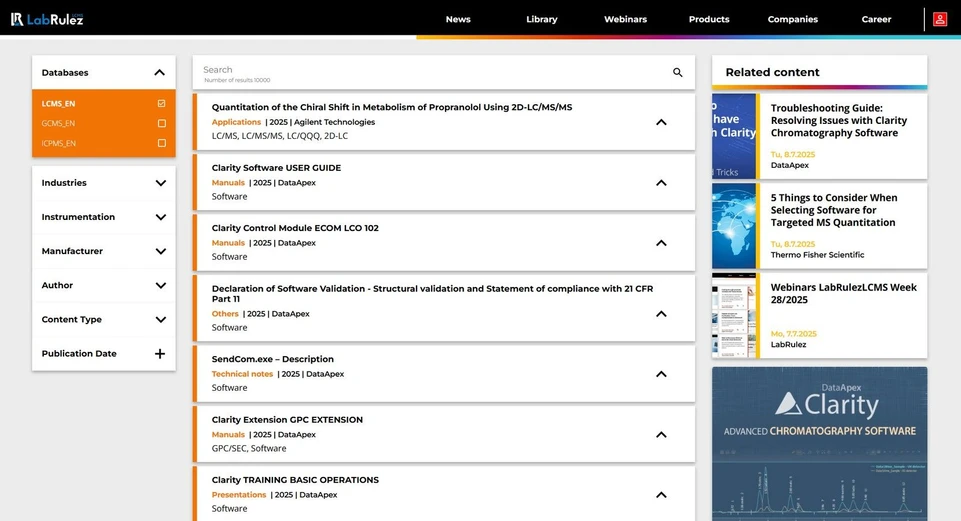
Task: Open the Products menu
Action: point(709,19)
